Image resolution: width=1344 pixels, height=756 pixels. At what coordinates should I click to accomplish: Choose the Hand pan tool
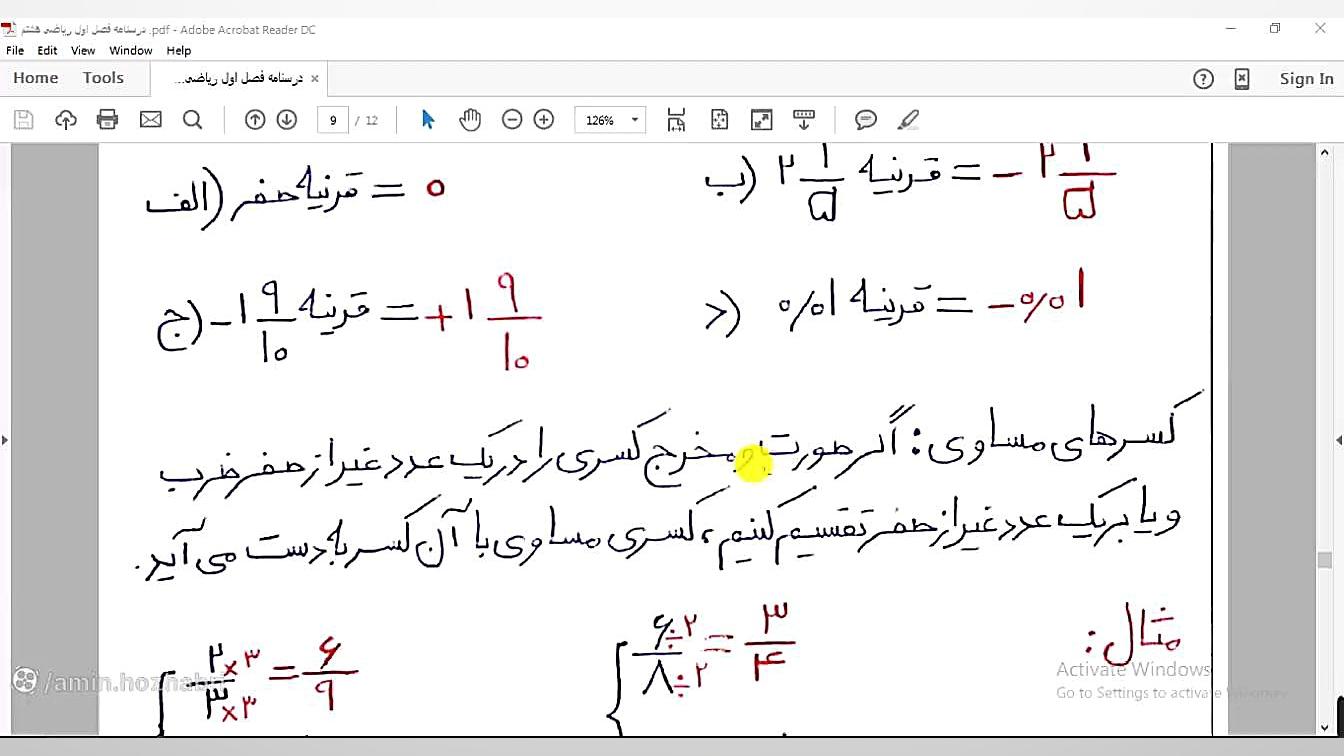coord(470,120)
